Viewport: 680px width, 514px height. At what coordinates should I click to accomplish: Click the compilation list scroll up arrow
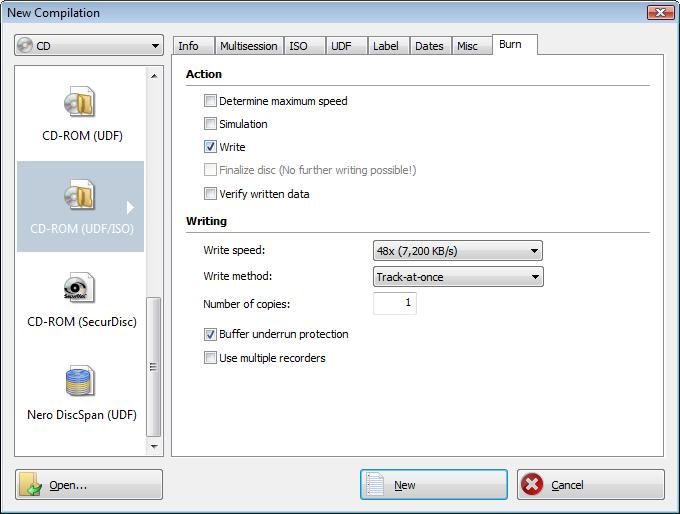tap(154, 76)
